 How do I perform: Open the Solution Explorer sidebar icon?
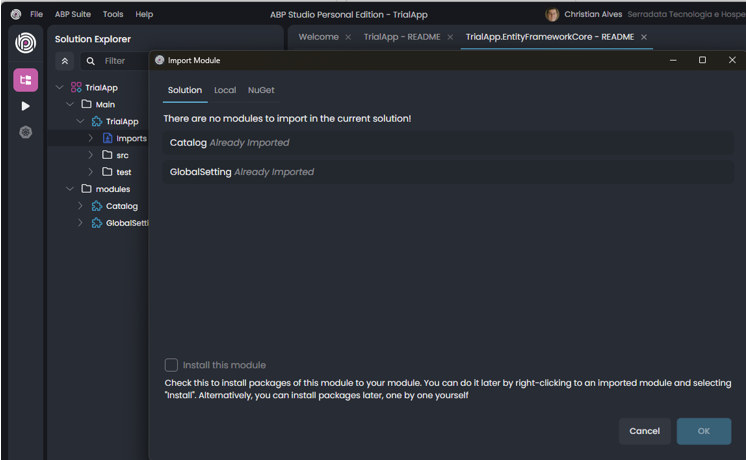tap(25, 80)
